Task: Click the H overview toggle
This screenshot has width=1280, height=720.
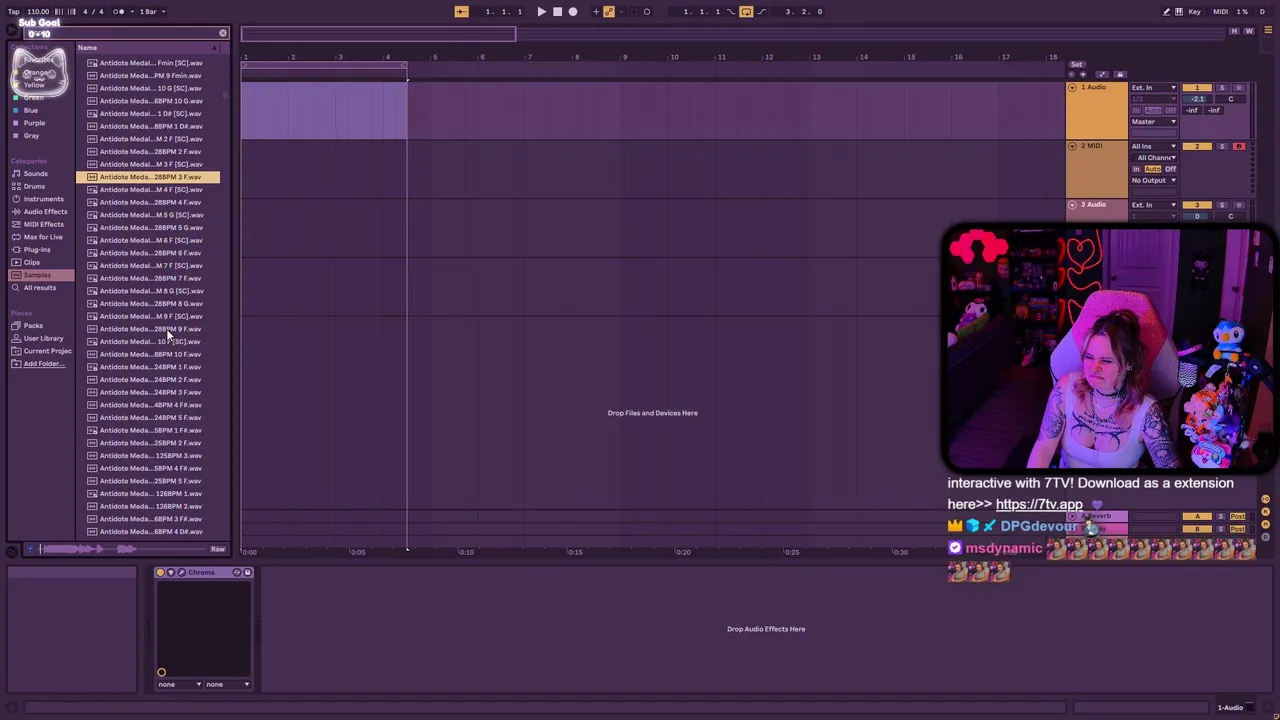Action: (1235, 31)
